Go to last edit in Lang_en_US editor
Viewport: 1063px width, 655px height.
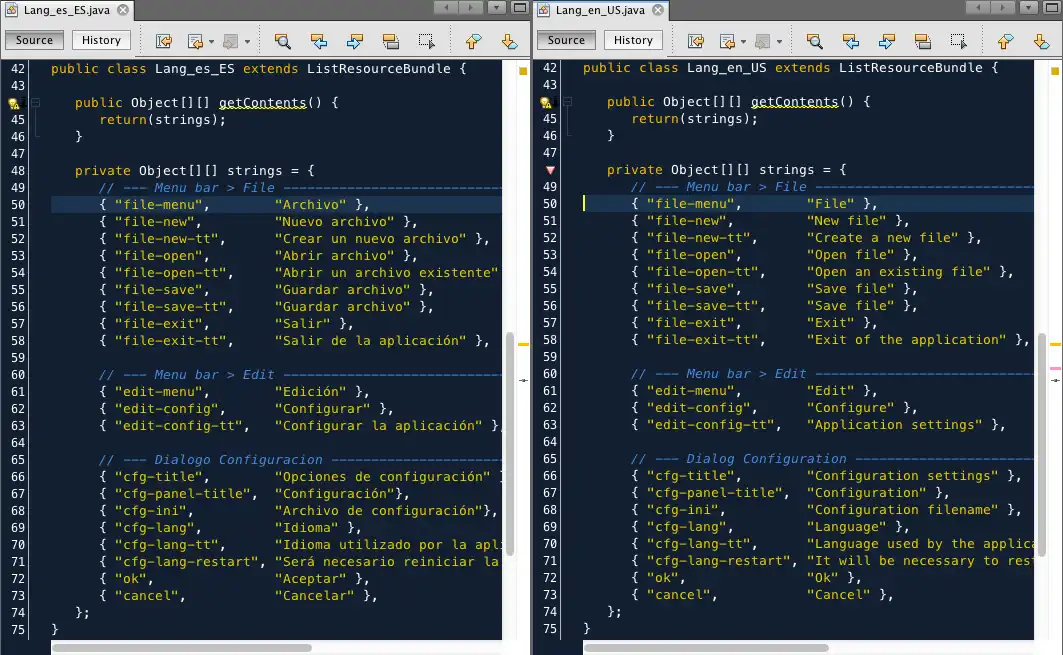tap(696, 41)
